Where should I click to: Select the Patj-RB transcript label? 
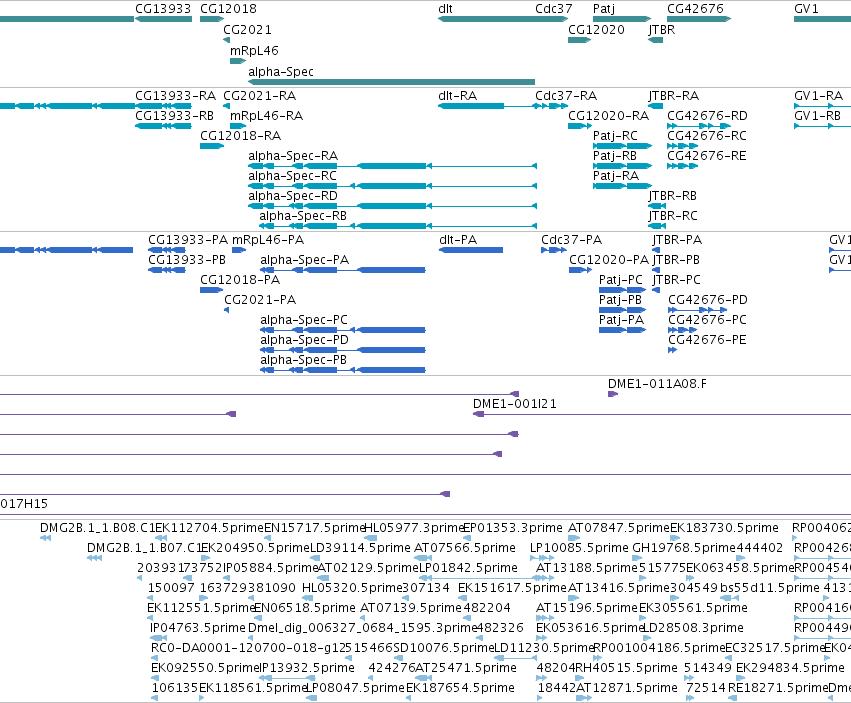coord(614,156)
